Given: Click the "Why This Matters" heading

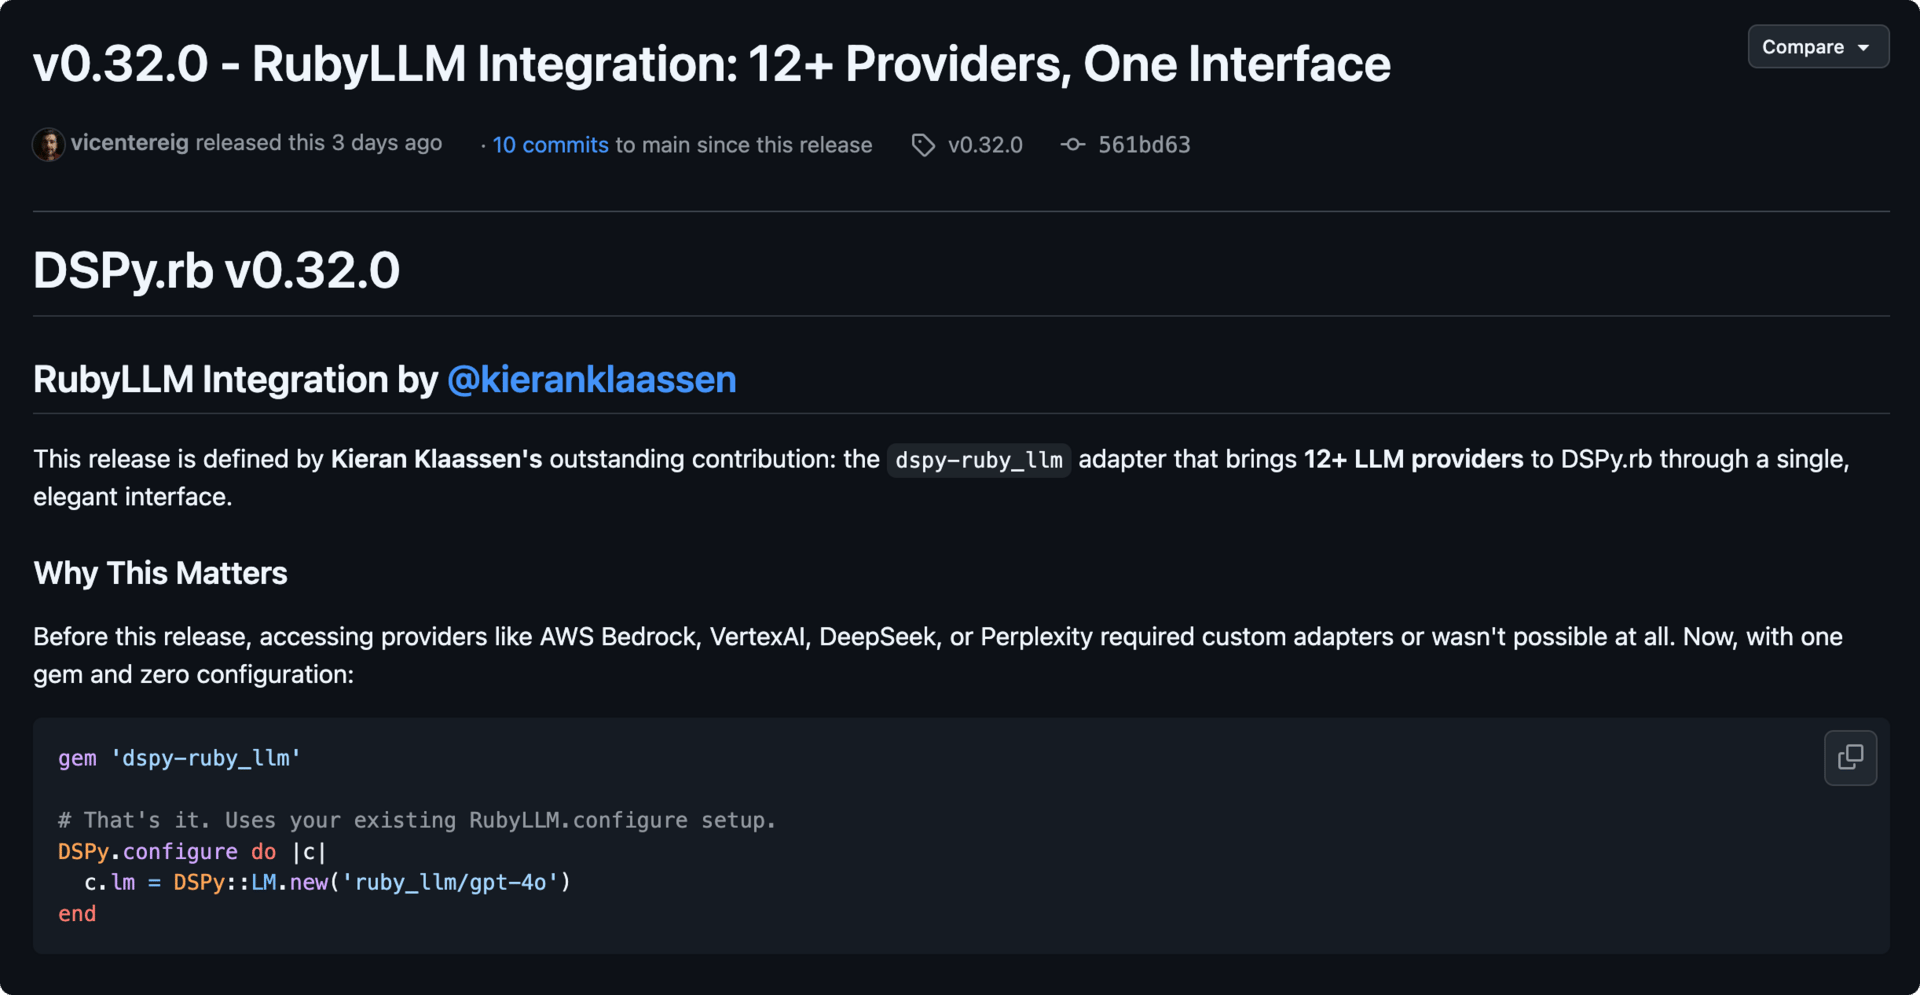Looking at the screenshot, I should (x=160, y=573).
